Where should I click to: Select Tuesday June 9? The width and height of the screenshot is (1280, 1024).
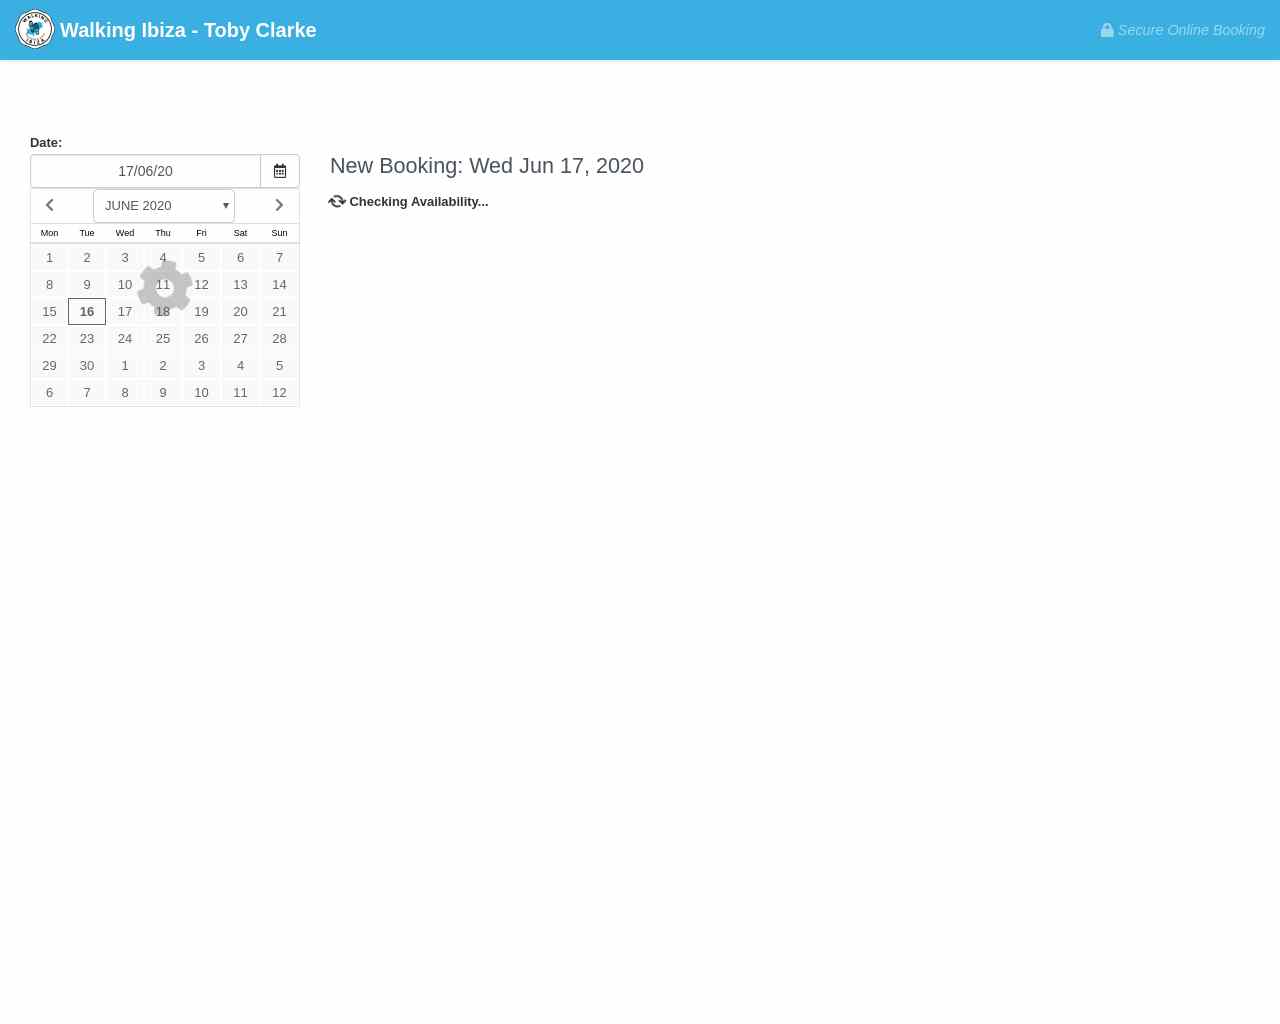(x=87, y=285)
